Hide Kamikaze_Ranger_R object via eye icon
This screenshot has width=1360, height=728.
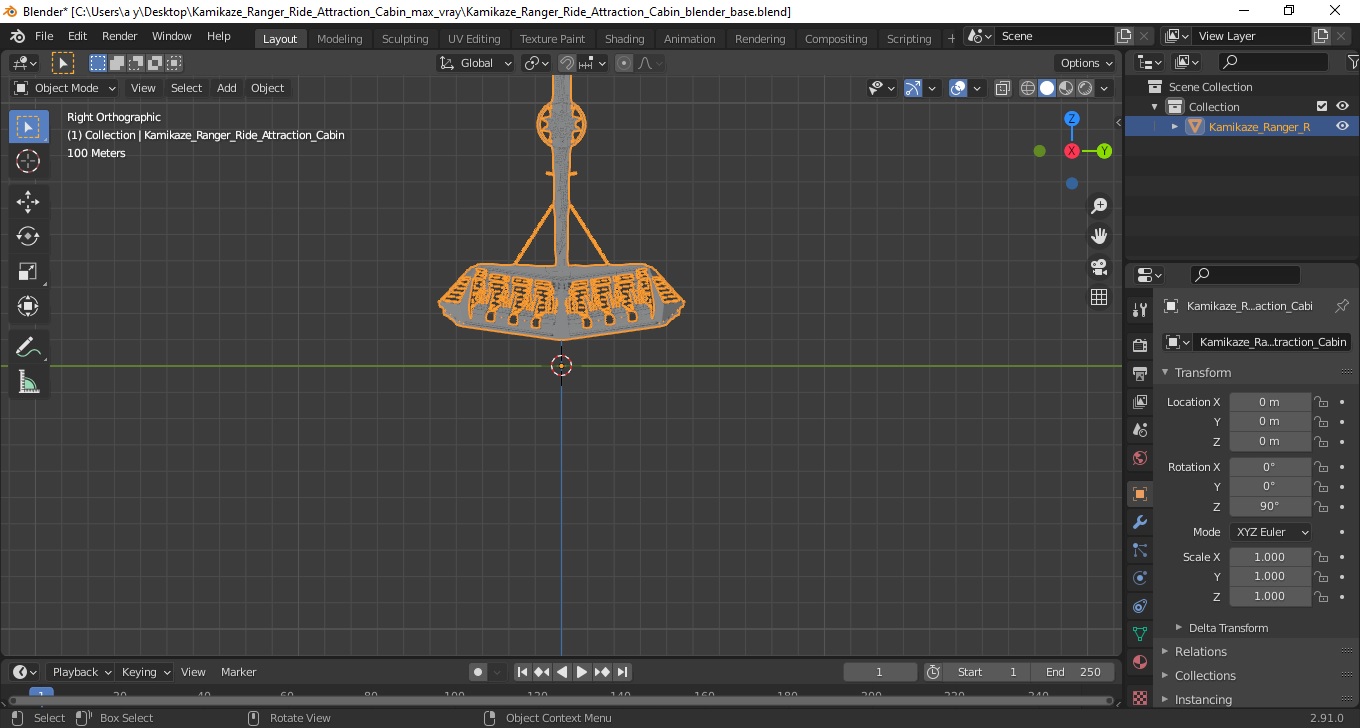[1342, 126]
